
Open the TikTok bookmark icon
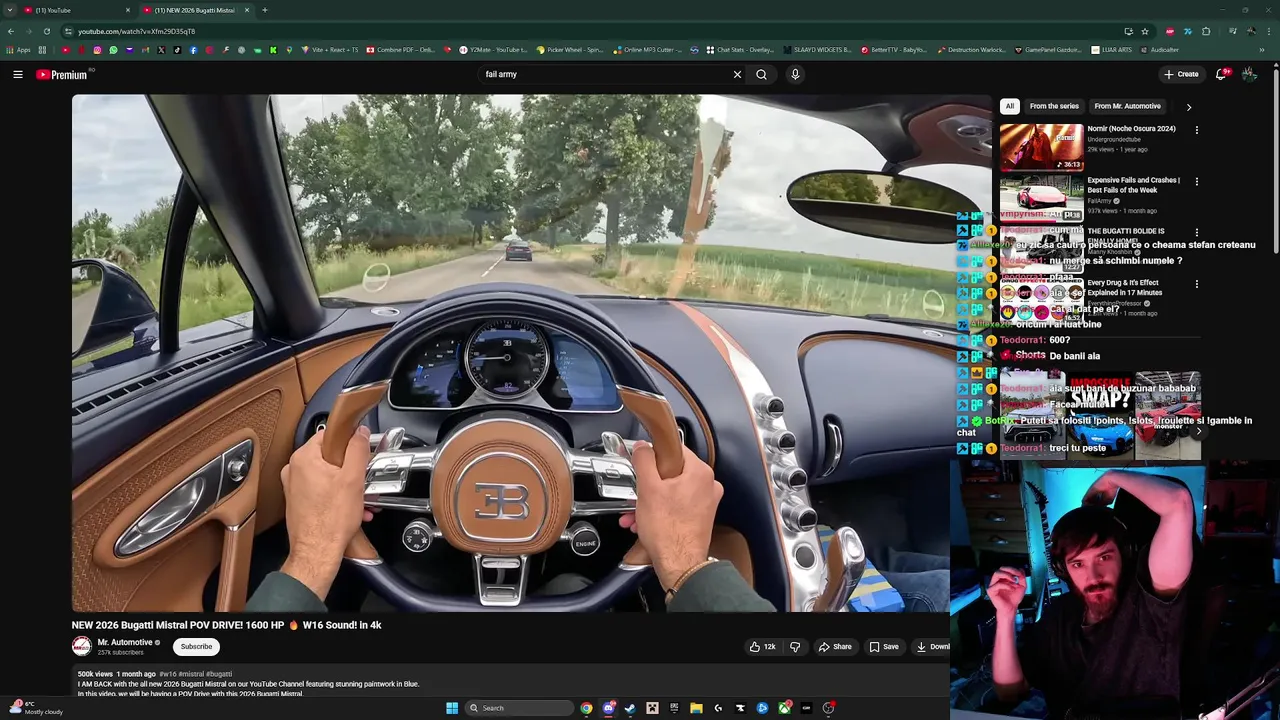(x=177, y=50)
